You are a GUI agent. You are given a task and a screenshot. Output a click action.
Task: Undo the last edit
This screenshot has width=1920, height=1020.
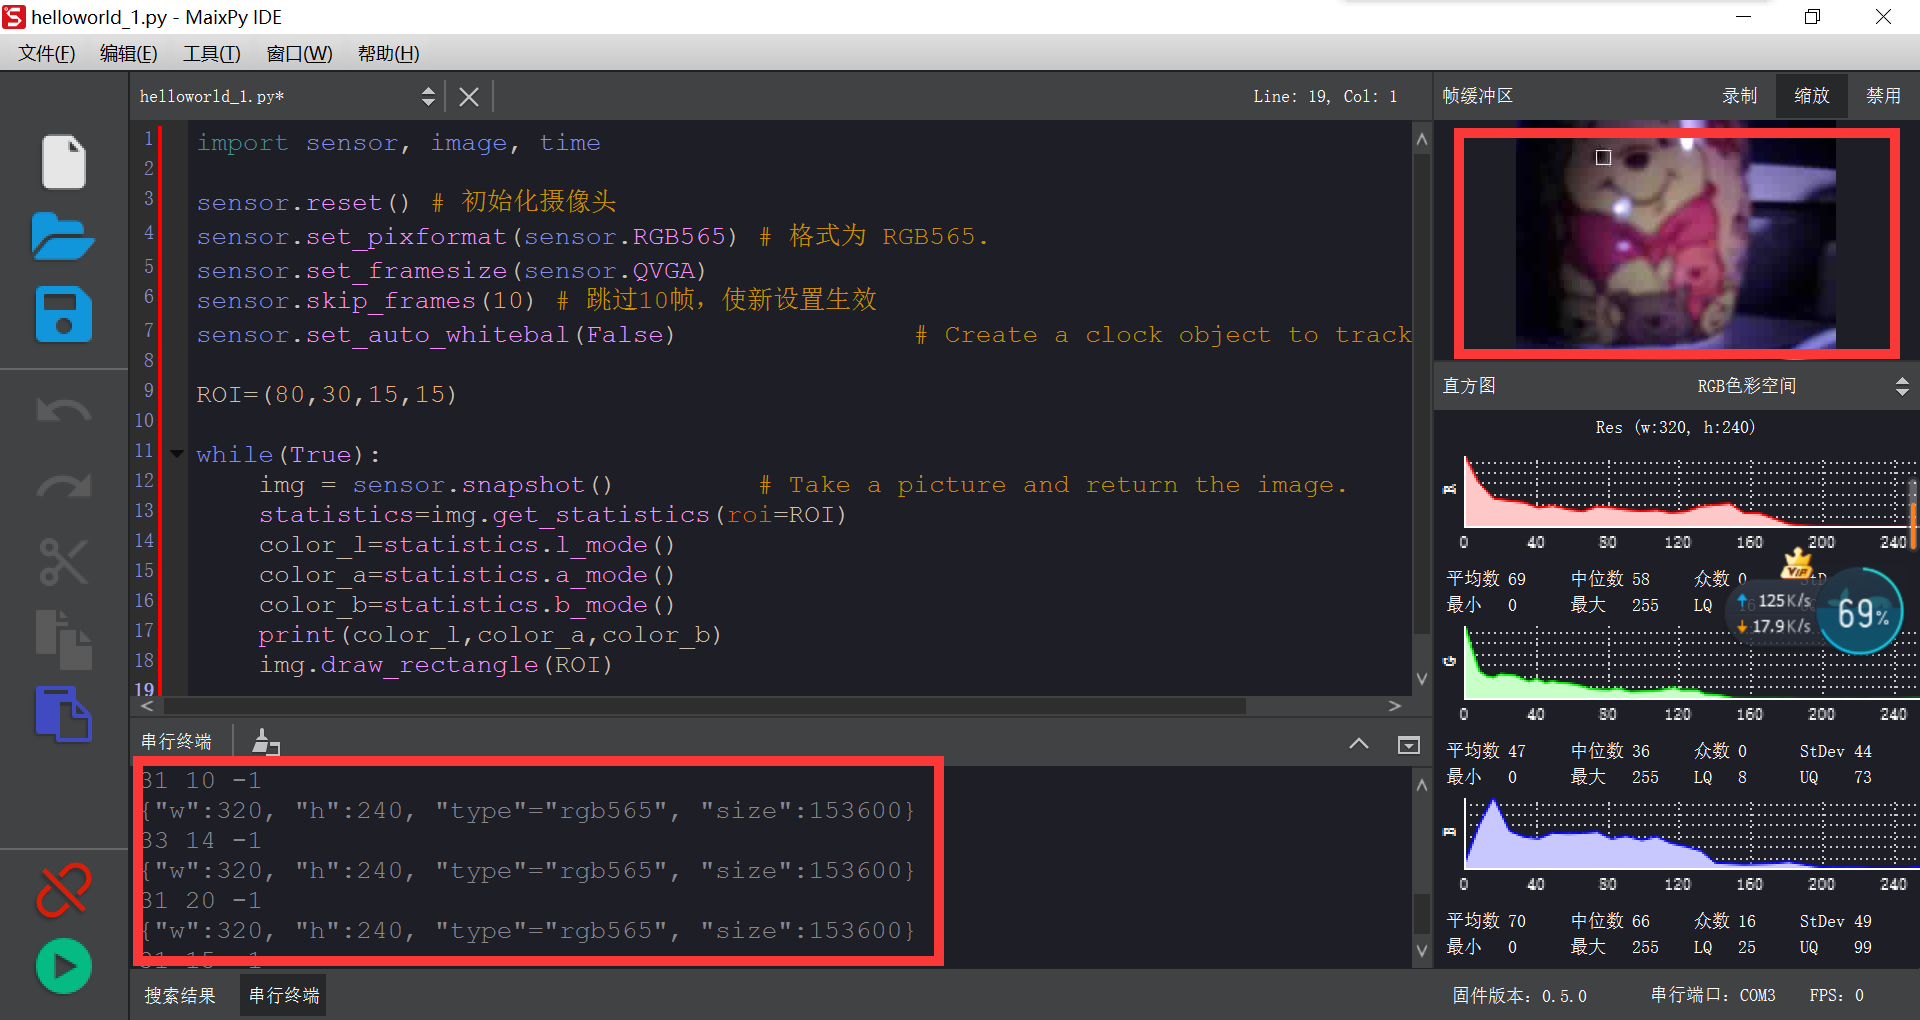63,410
